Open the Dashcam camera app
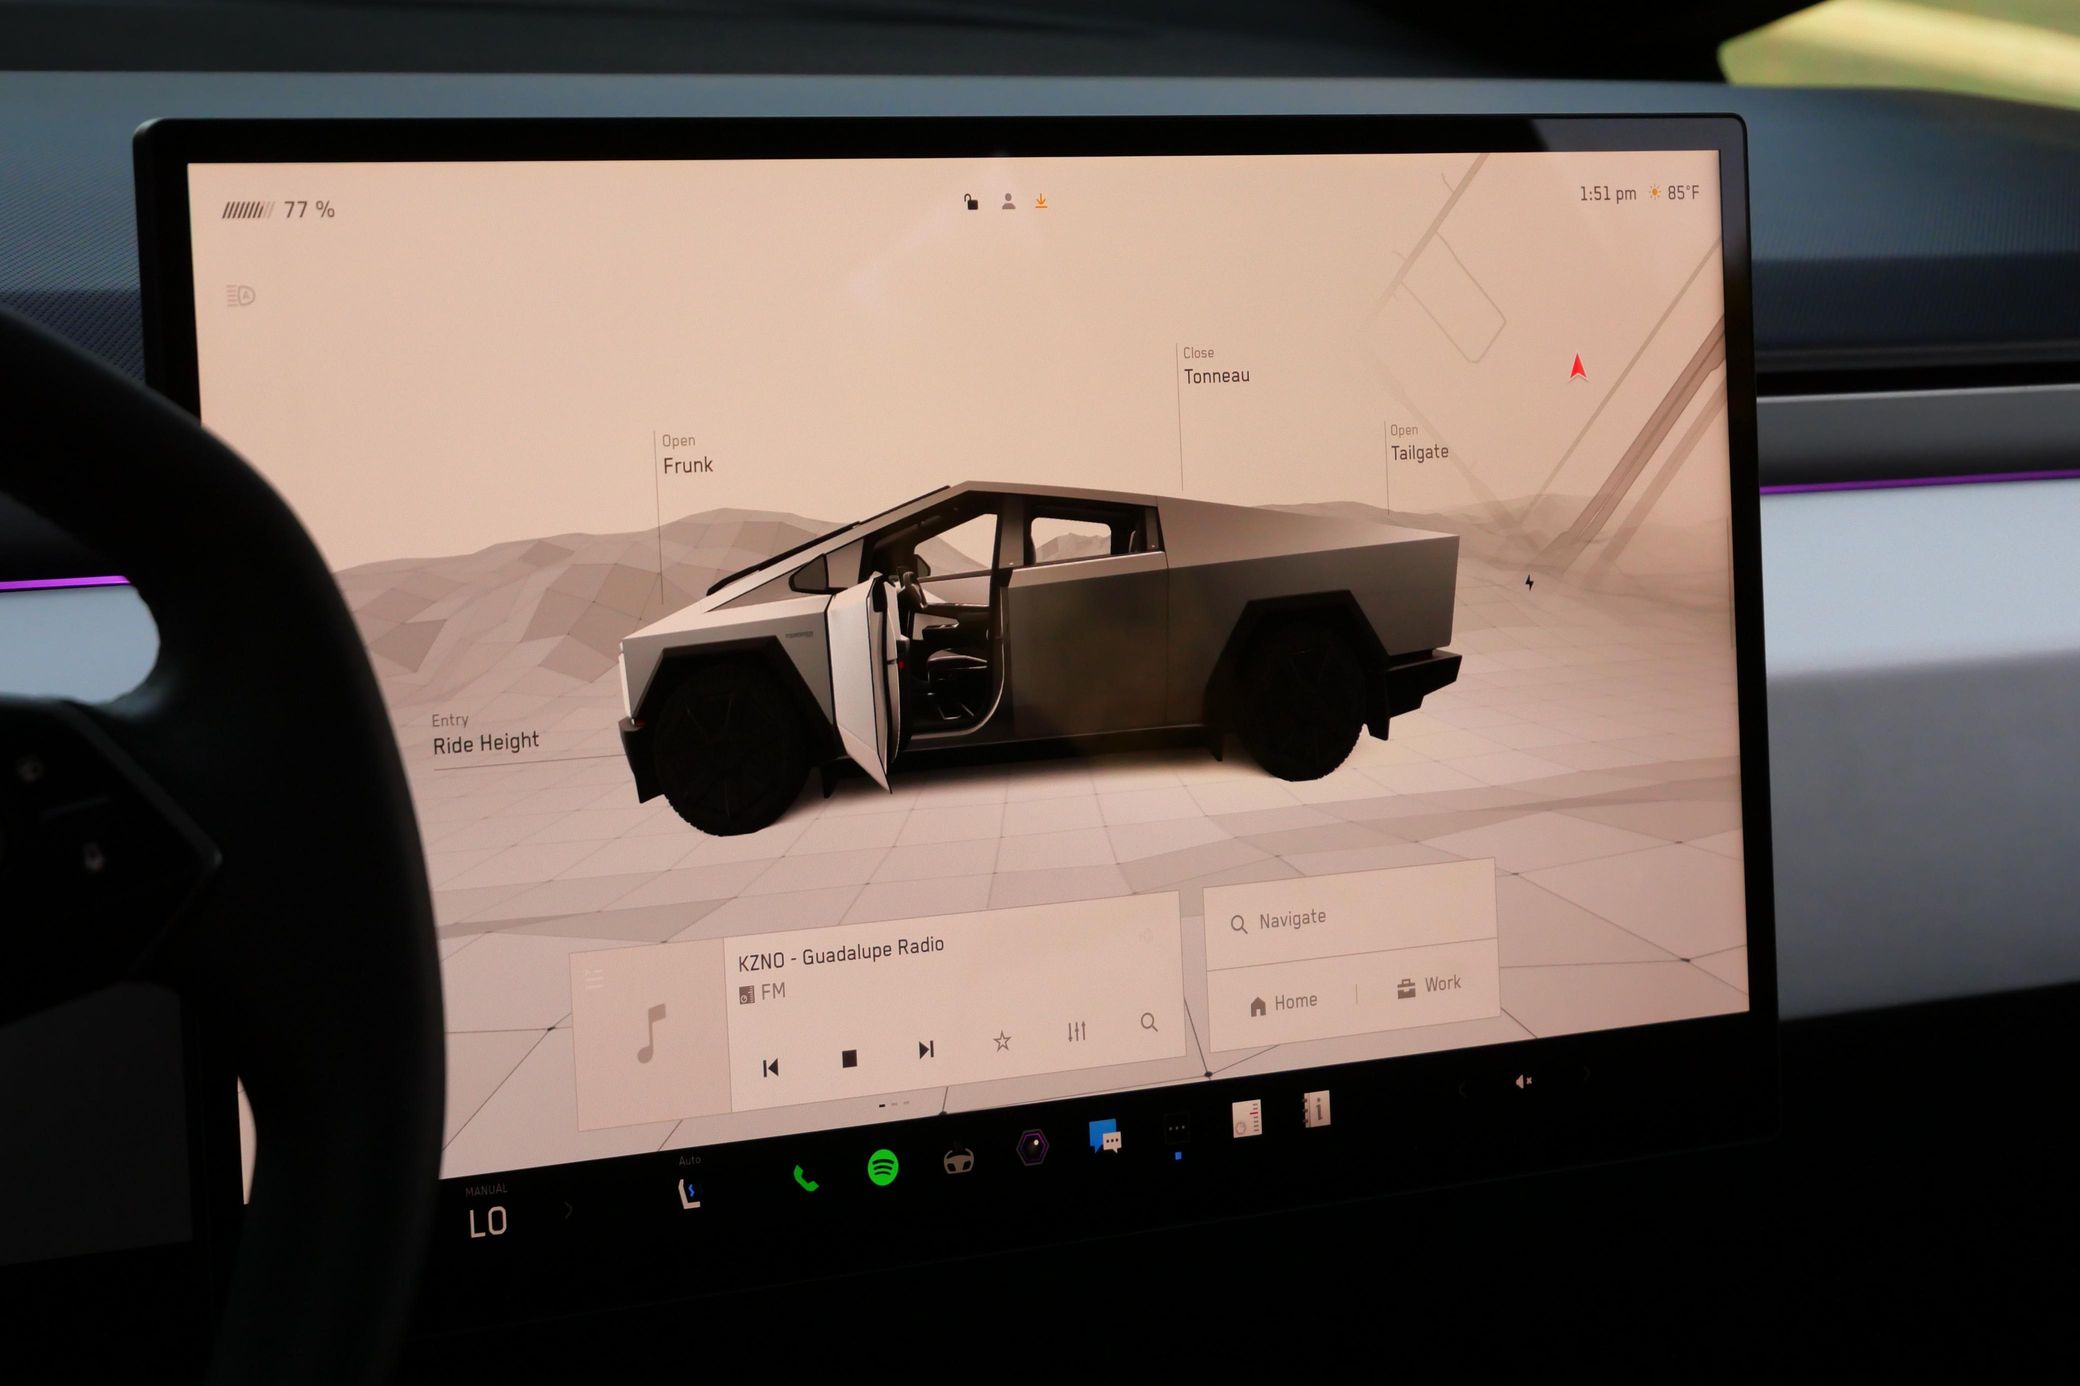The height and width of the screenshot is (1386, 2080). click(x=1033, y=1146)
